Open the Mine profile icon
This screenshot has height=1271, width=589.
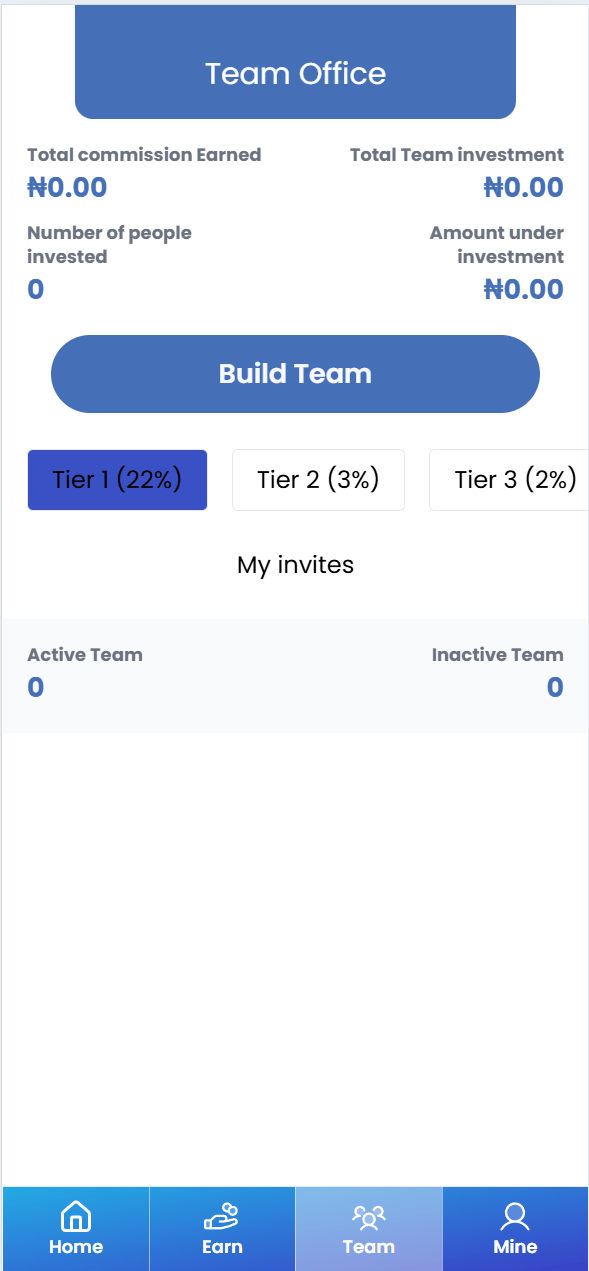coord(515,1217)
